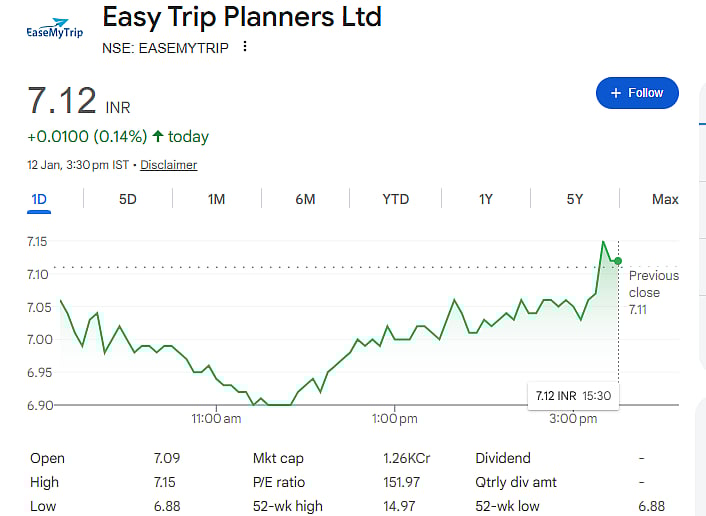Viewport: 706px width, 516px height.
Task: Click the green end-of-day chart marker dot
Action: [x=618, y=261]
